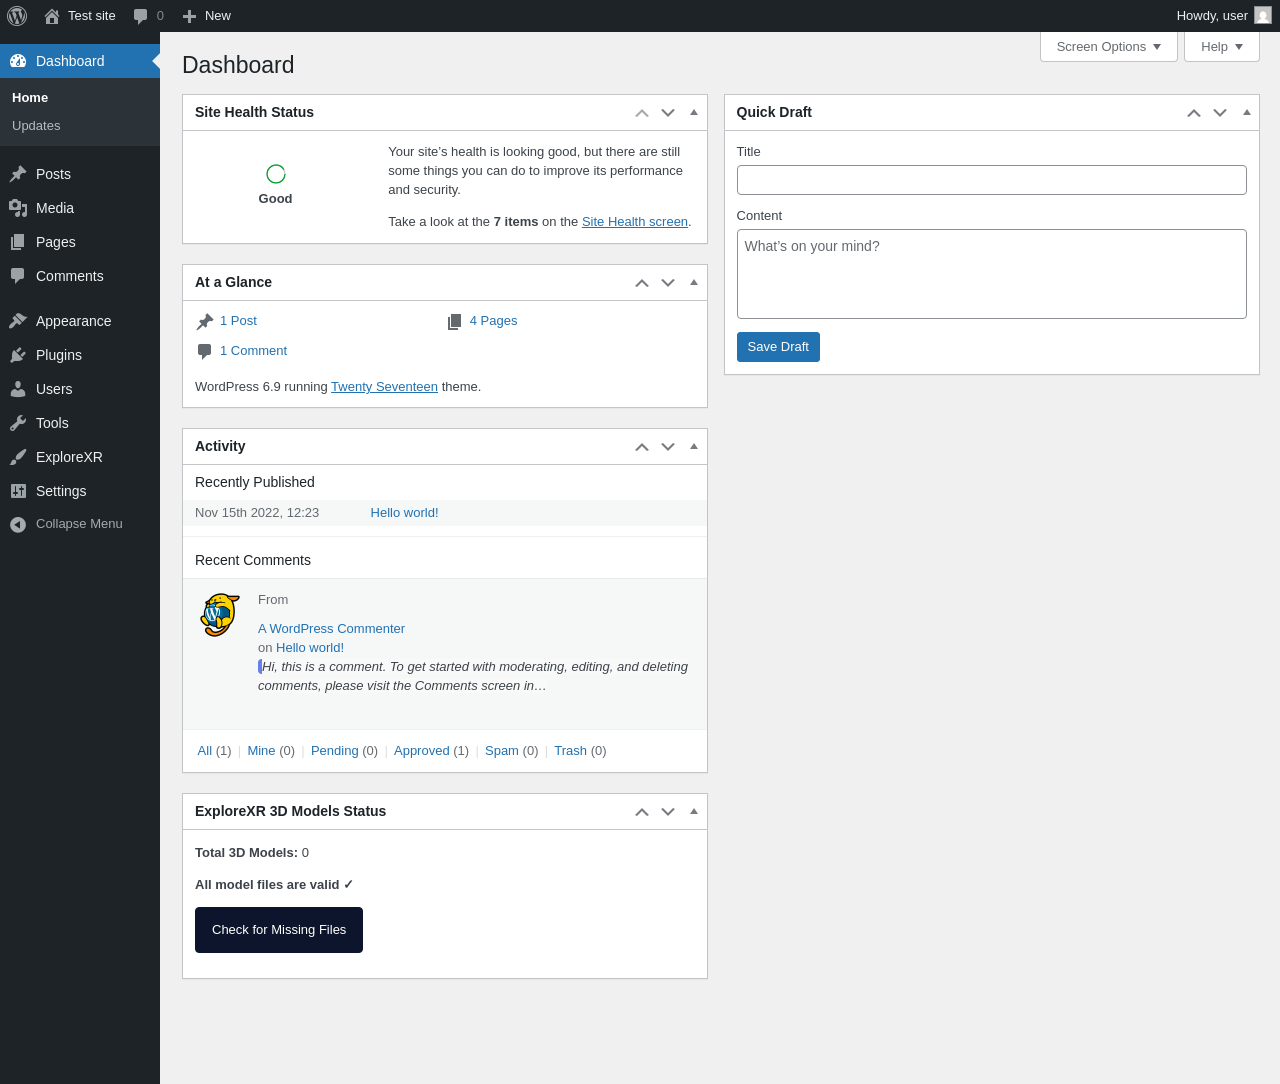Show Mine comments filter
Screen dimensions: 1280x1084
[x=261, y=751]
